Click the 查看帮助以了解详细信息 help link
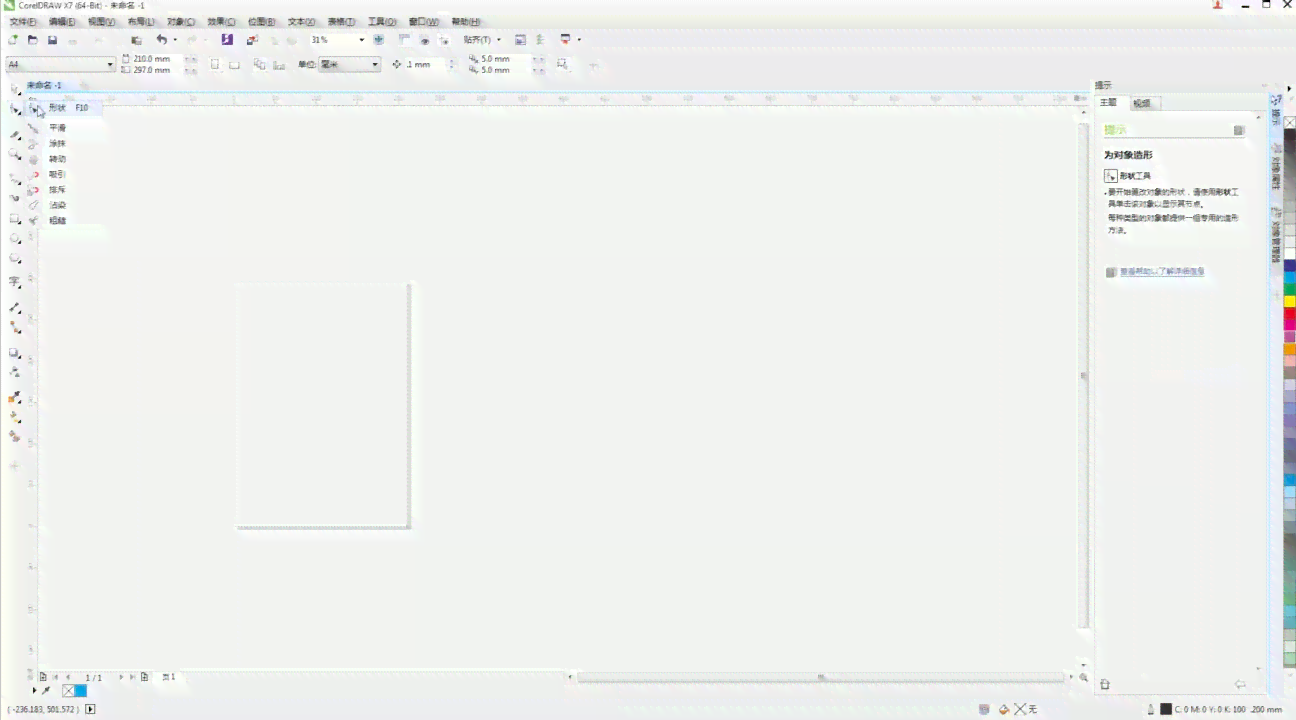 coord(1160,271)
